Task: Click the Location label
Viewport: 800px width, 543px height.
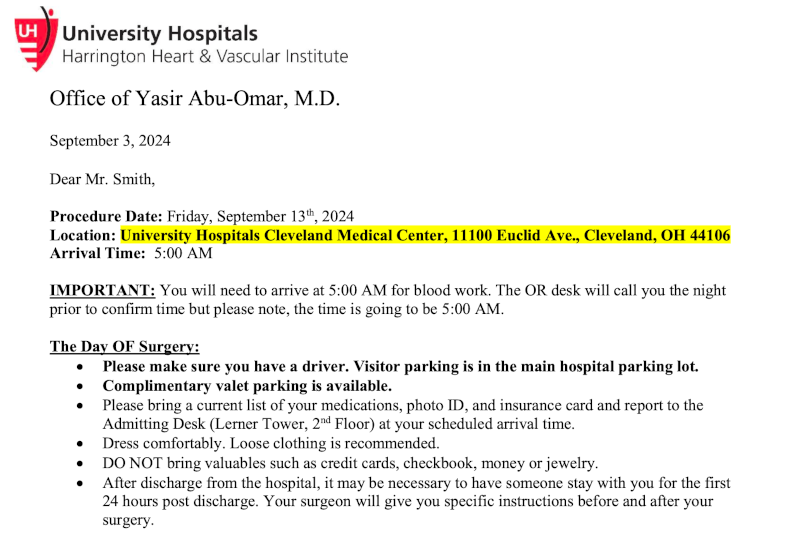Action: [x=84, y=235]
